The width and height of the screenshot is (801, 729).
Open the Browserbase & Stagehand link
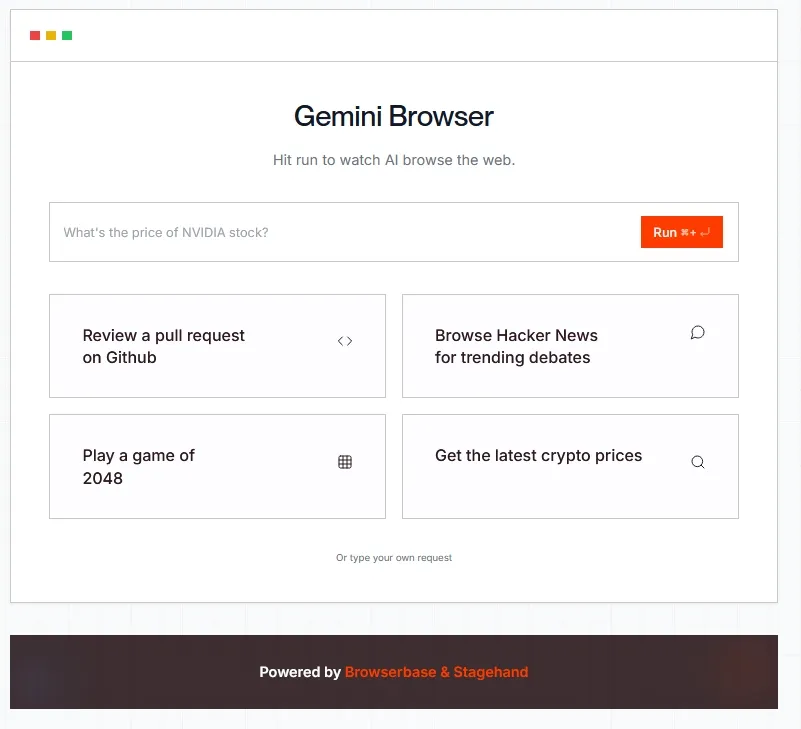coord(436,672)
